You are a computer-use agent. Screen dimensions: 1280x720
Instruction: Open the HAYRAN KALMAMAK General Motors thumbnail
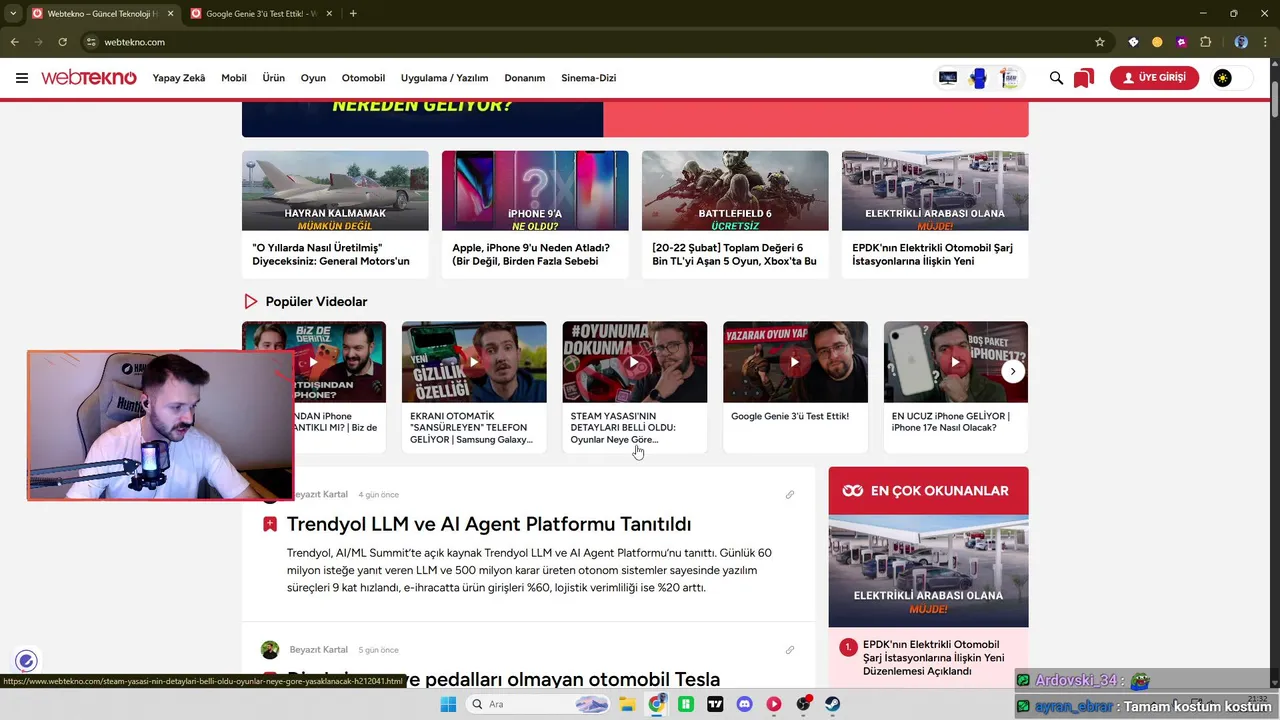[x=335, y=191]
